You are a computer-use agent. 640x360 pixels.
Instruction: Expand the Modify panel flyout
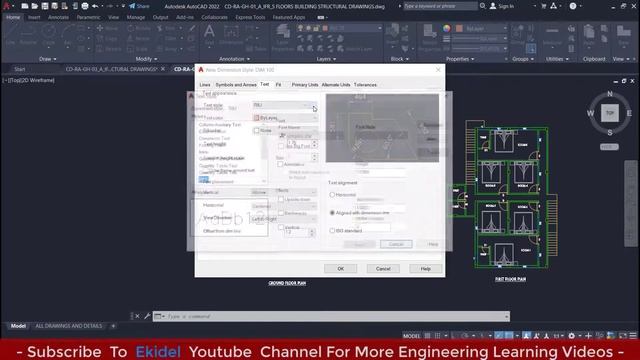pyautogui.click(x=146, y=59)
